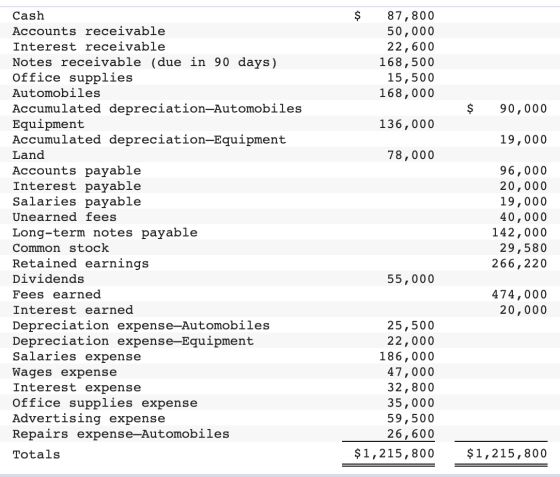This screenshot has height=477, width=560.
Task: Click the Accounts receivable amount 50,000
Action: click(411, 31)
